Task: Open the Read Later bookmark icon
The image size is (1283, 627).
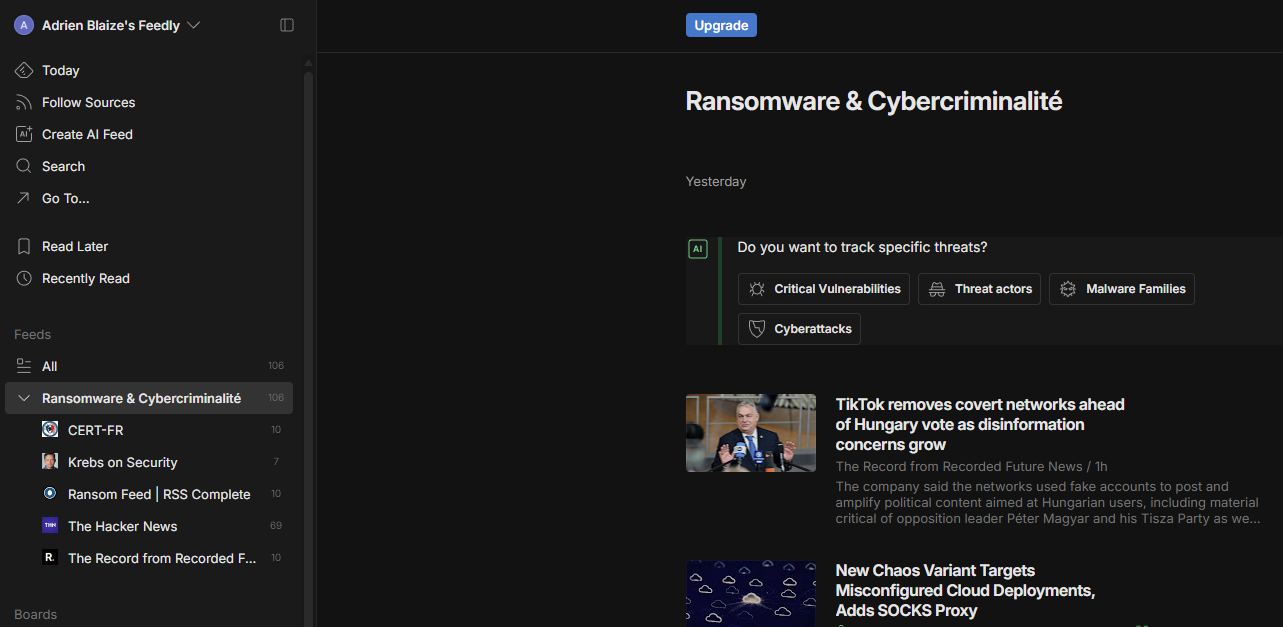Action: [24, 246]
